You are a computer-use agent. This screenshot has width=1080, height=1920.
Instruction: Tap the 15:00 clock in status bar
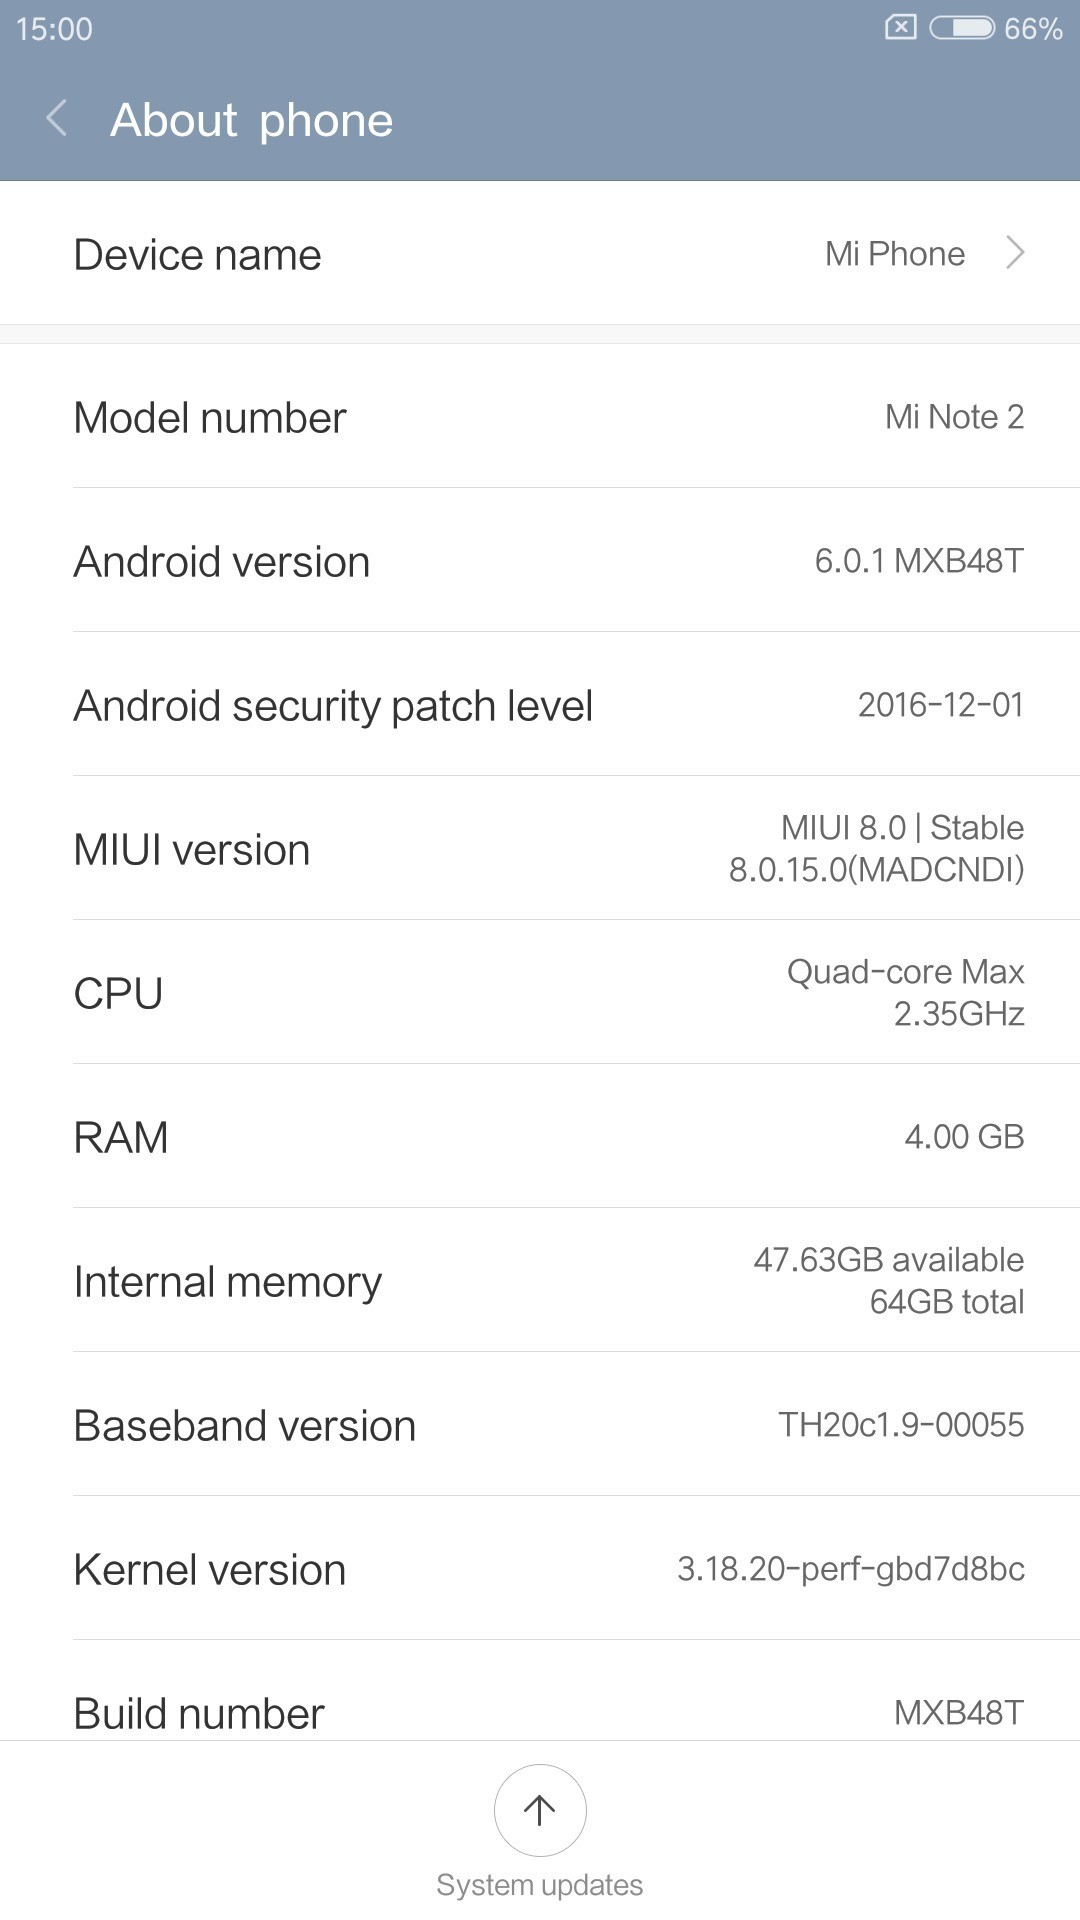[x=54, y=29]
